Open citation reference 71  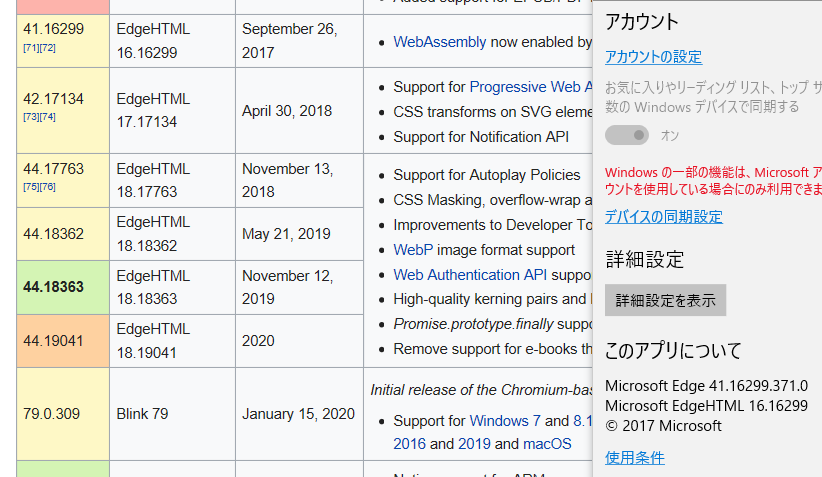[x=31, y=48]
